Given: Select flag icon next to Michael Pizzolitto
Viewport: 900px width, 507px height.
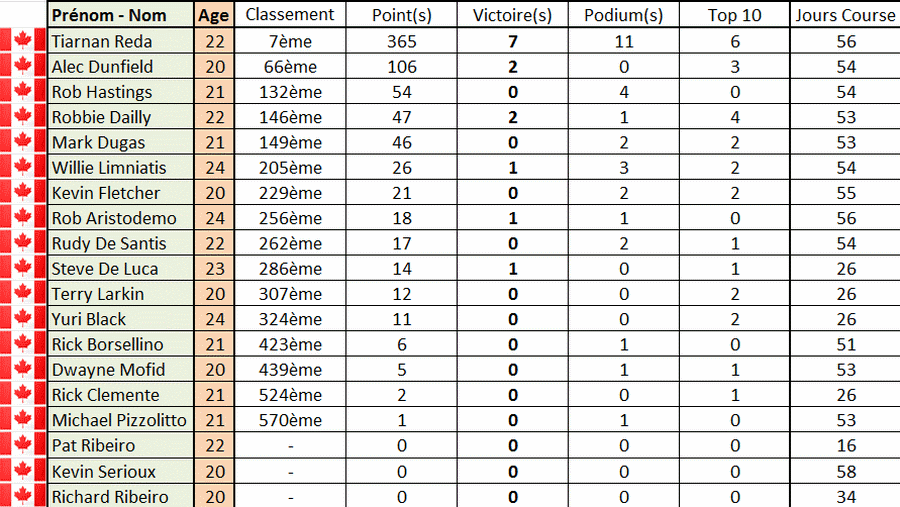Looking at the screenshot, I should [x=22, y=420].
